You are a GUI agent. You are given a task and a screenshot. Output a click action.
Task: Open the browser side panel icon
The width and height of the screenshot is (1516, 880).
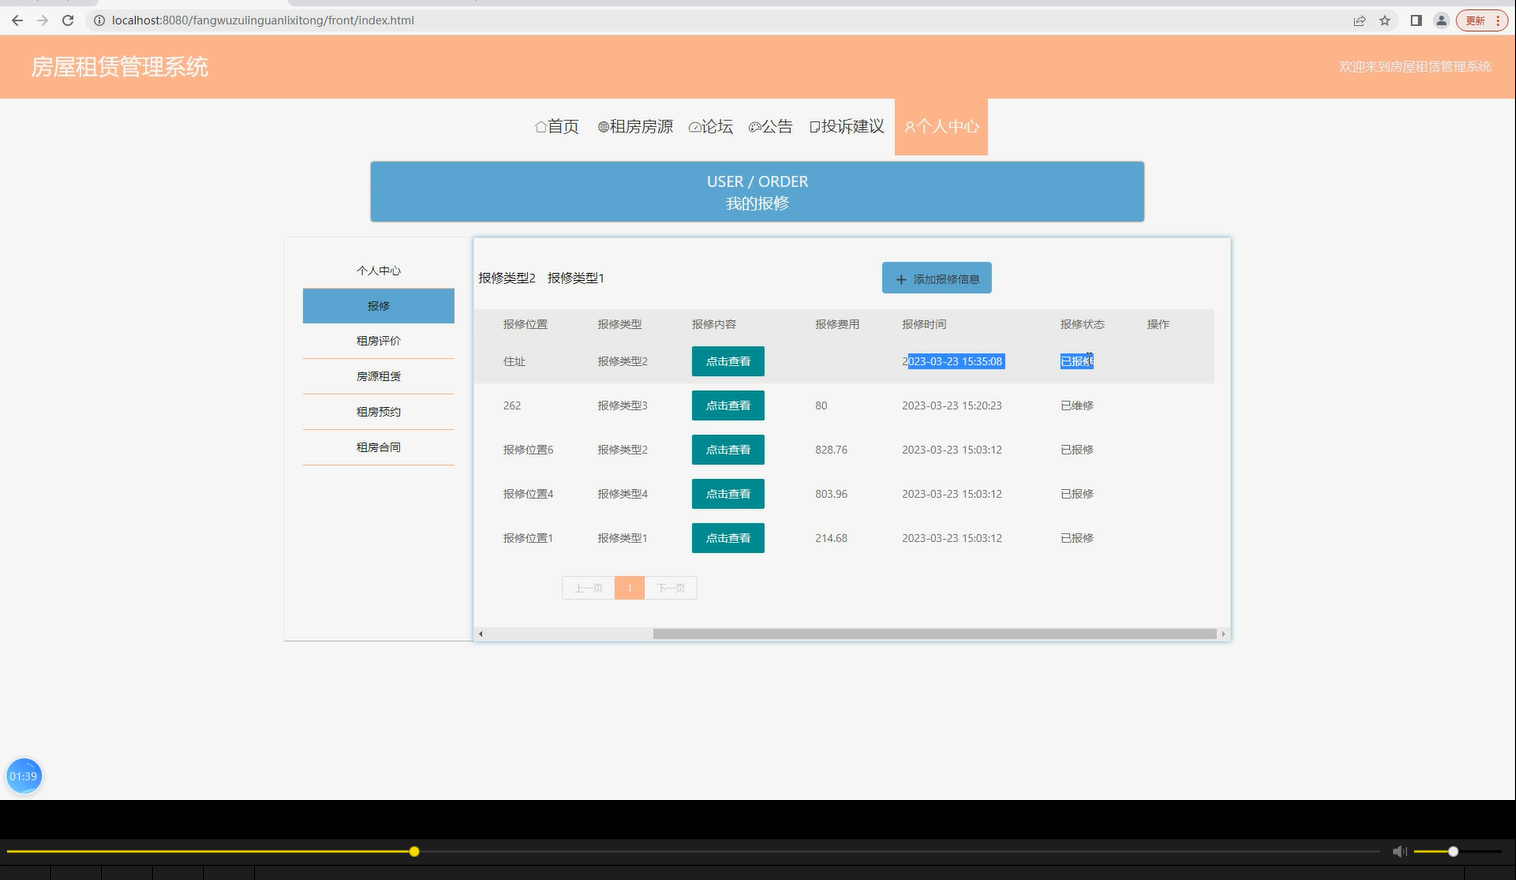(1416, 20)
